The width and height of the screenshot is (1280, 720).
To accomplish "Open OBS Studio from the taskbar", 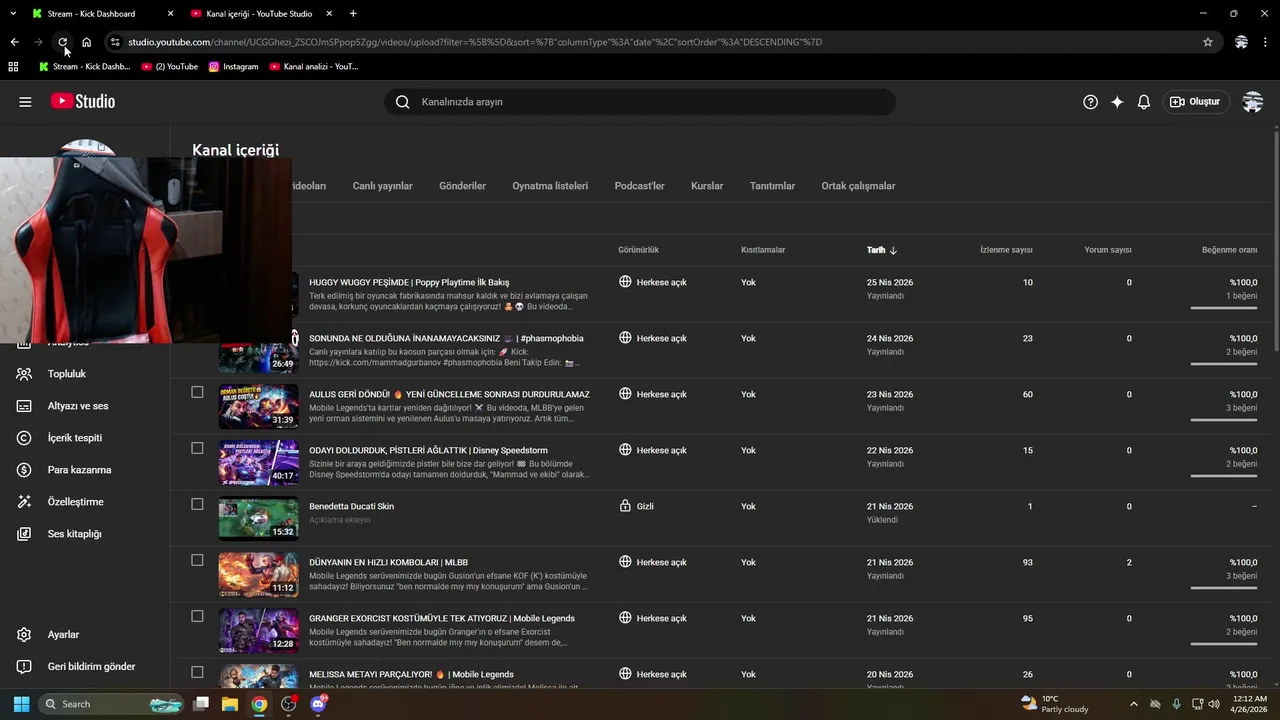I will [x=289, y=704].
